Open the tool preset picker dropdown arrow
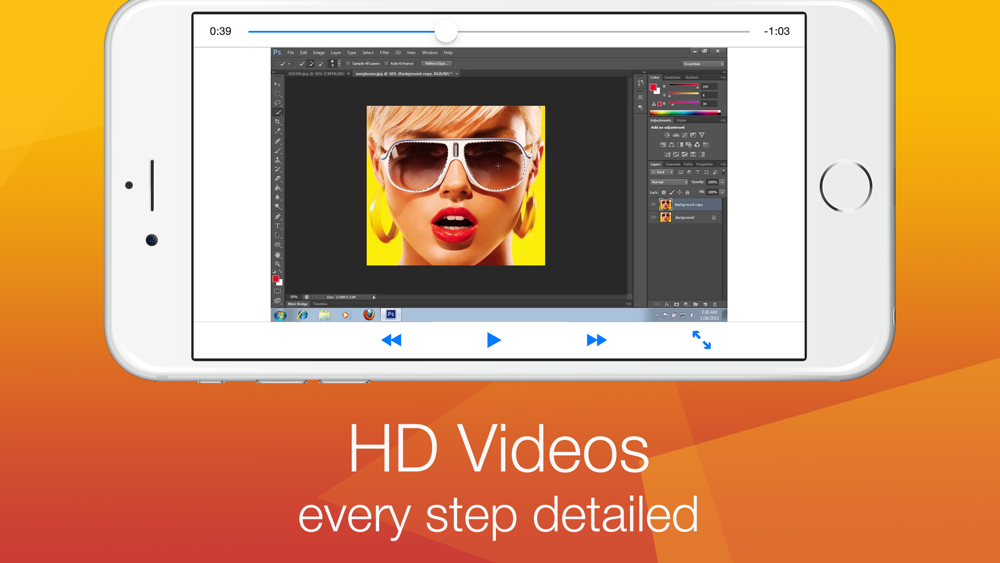The height and width of the screenshot is (563, 1000). 289,64
